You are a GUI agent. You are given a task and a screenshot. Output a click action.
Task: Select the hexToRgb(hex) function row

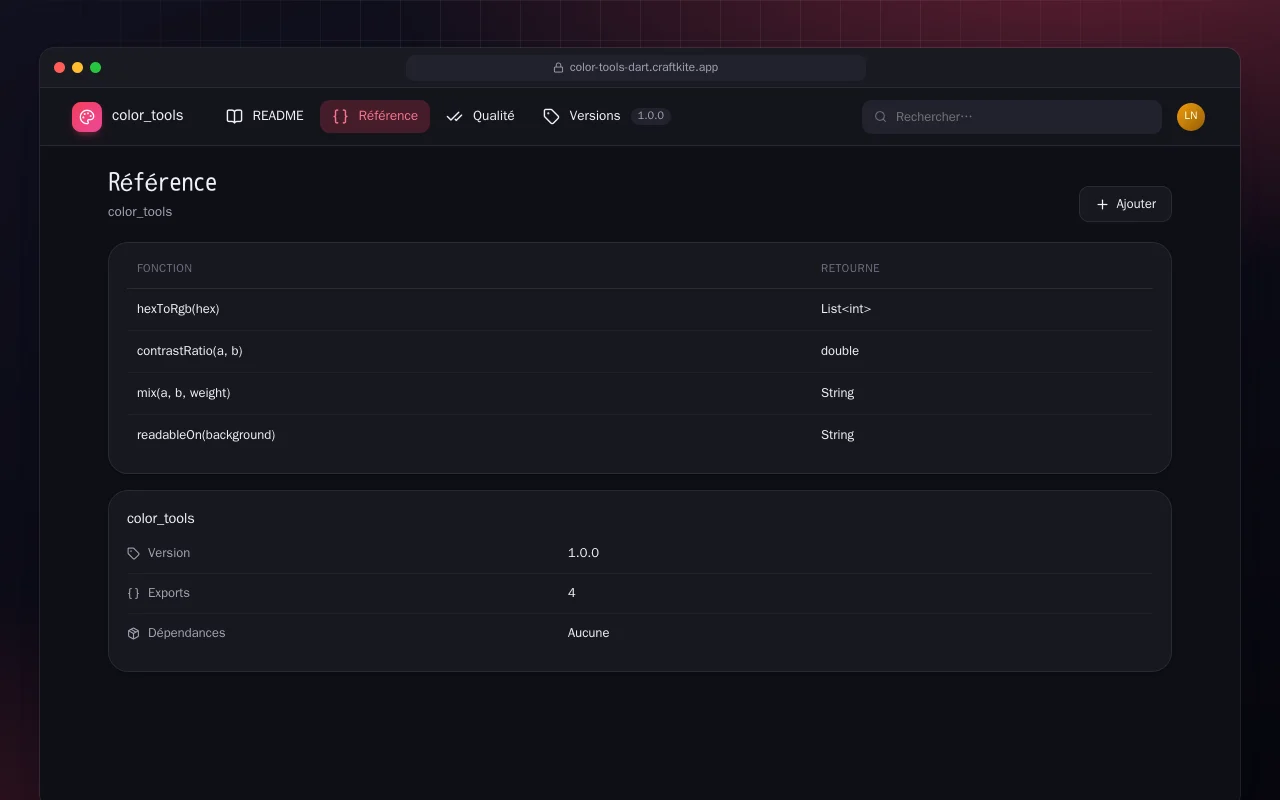coord(640,309)
